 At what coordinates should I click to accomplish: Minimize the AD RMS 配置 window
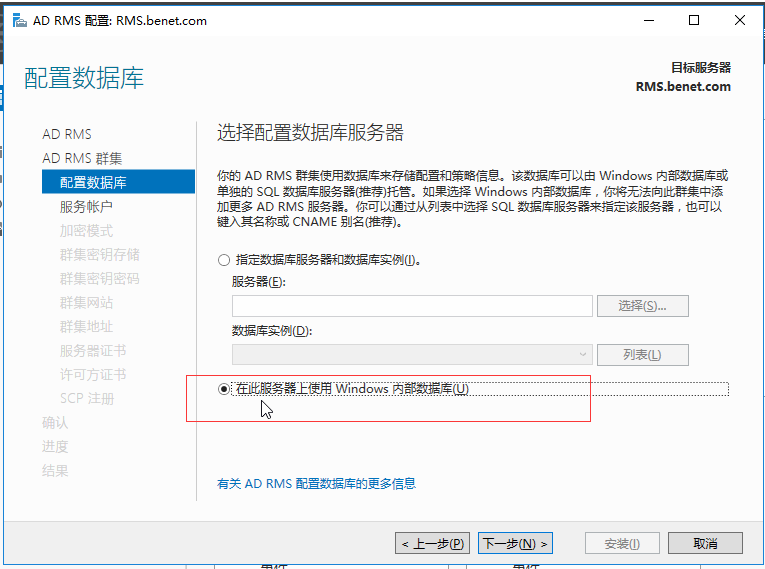[649, 20]
